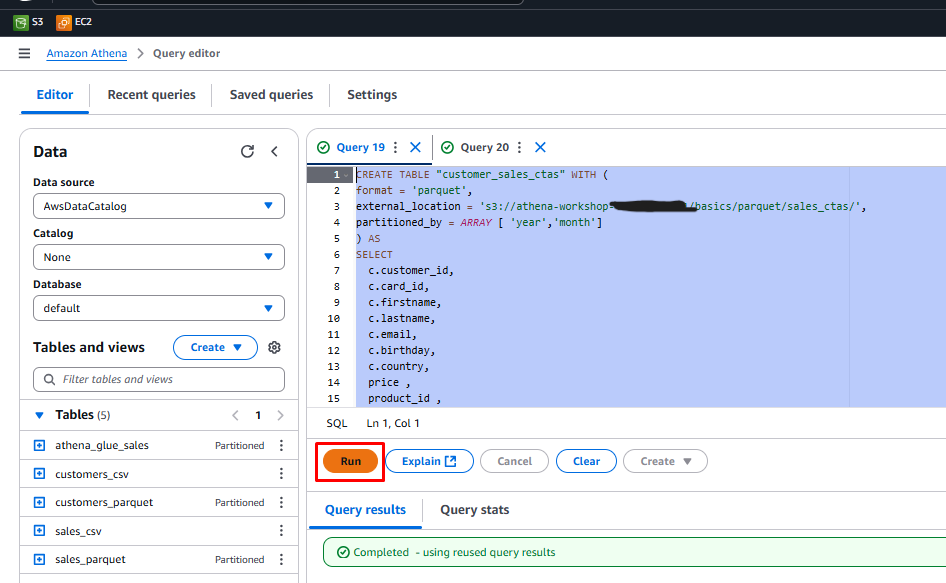Click the Amazon Athena breadcrumb link
The width and height of the screenshot is (946, 583).
[x=86, y=54]
